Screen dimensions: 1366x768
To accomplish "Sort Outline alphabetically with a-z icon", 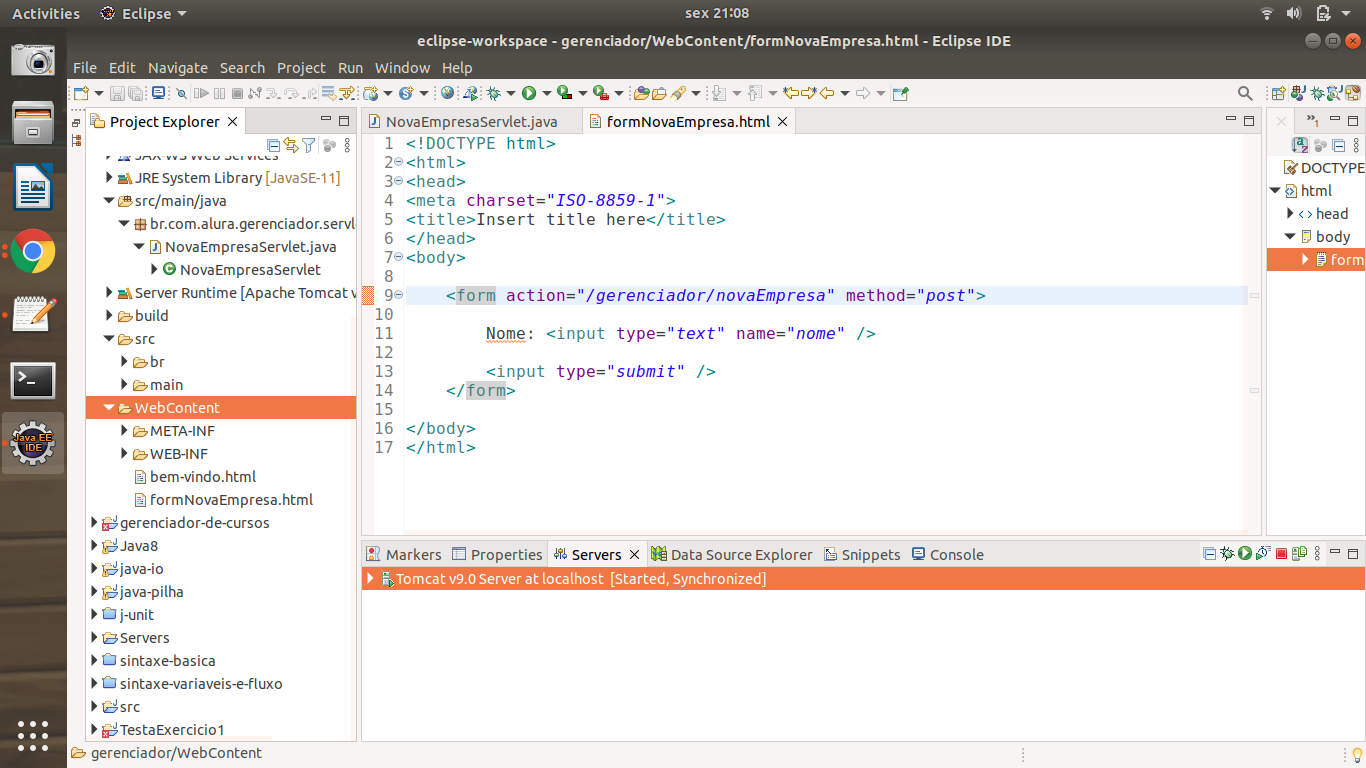I will click(1300, 145).
